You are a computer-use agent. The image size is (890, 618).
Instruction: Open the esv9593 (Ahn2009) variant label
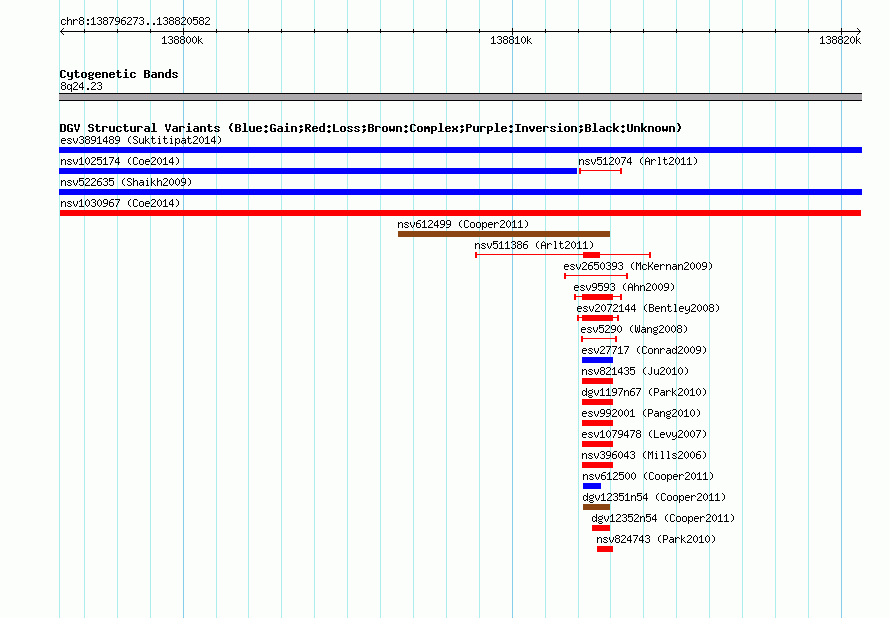click(624, 287)
